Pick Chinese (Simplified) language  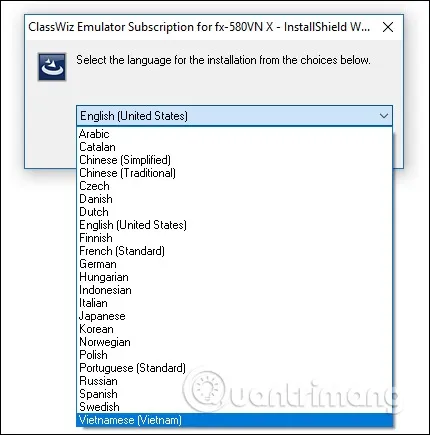[x=234, y=160]
